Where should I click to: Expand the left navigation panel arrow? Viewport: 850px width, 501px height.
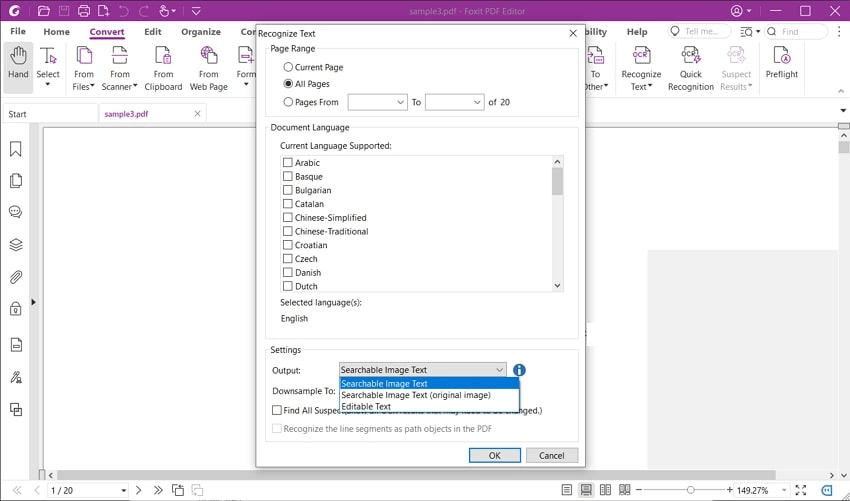(33, 302)
